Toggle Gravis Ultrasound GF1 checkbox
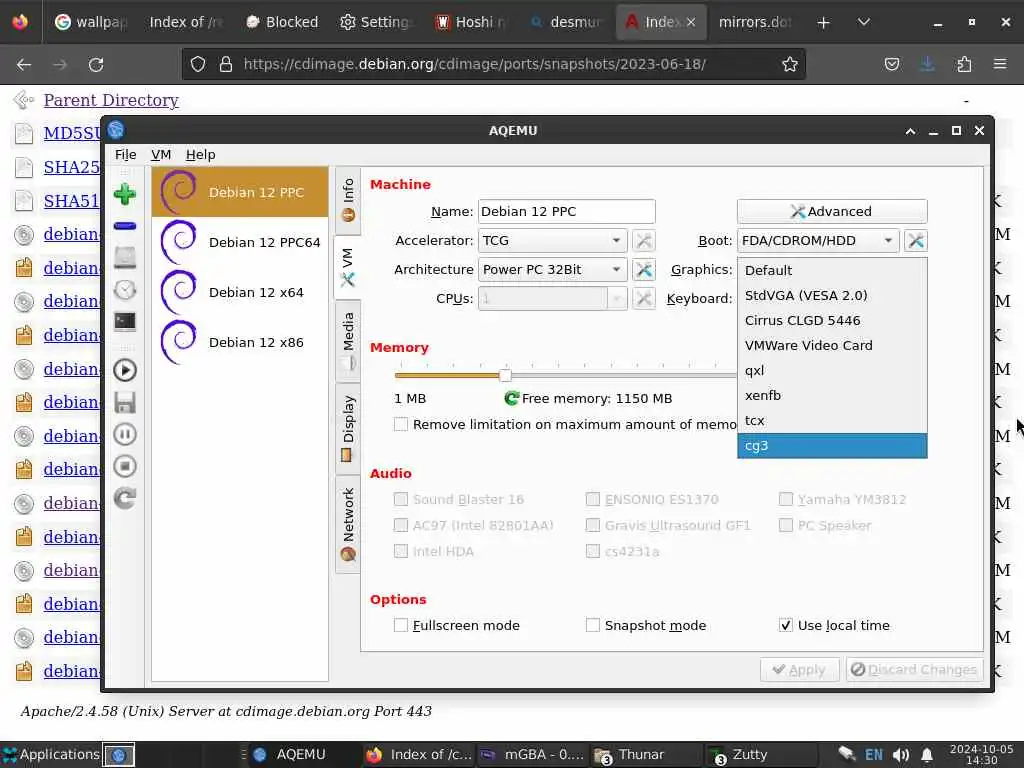 (x=593, y=525)
